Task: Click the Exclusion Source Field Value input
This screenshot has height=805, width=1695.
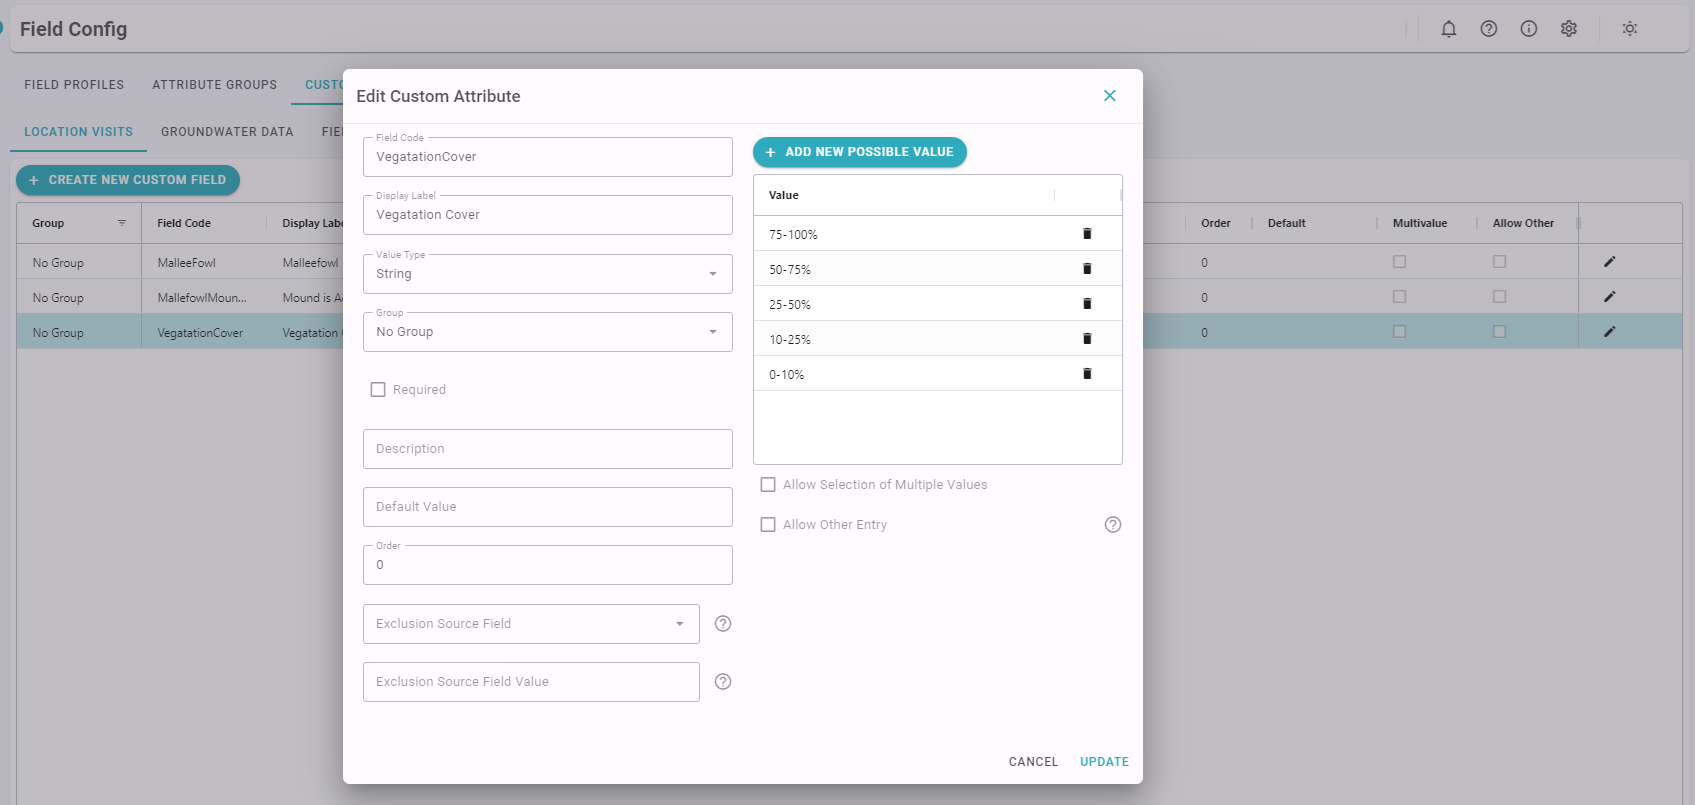Action: coord(531,682)
